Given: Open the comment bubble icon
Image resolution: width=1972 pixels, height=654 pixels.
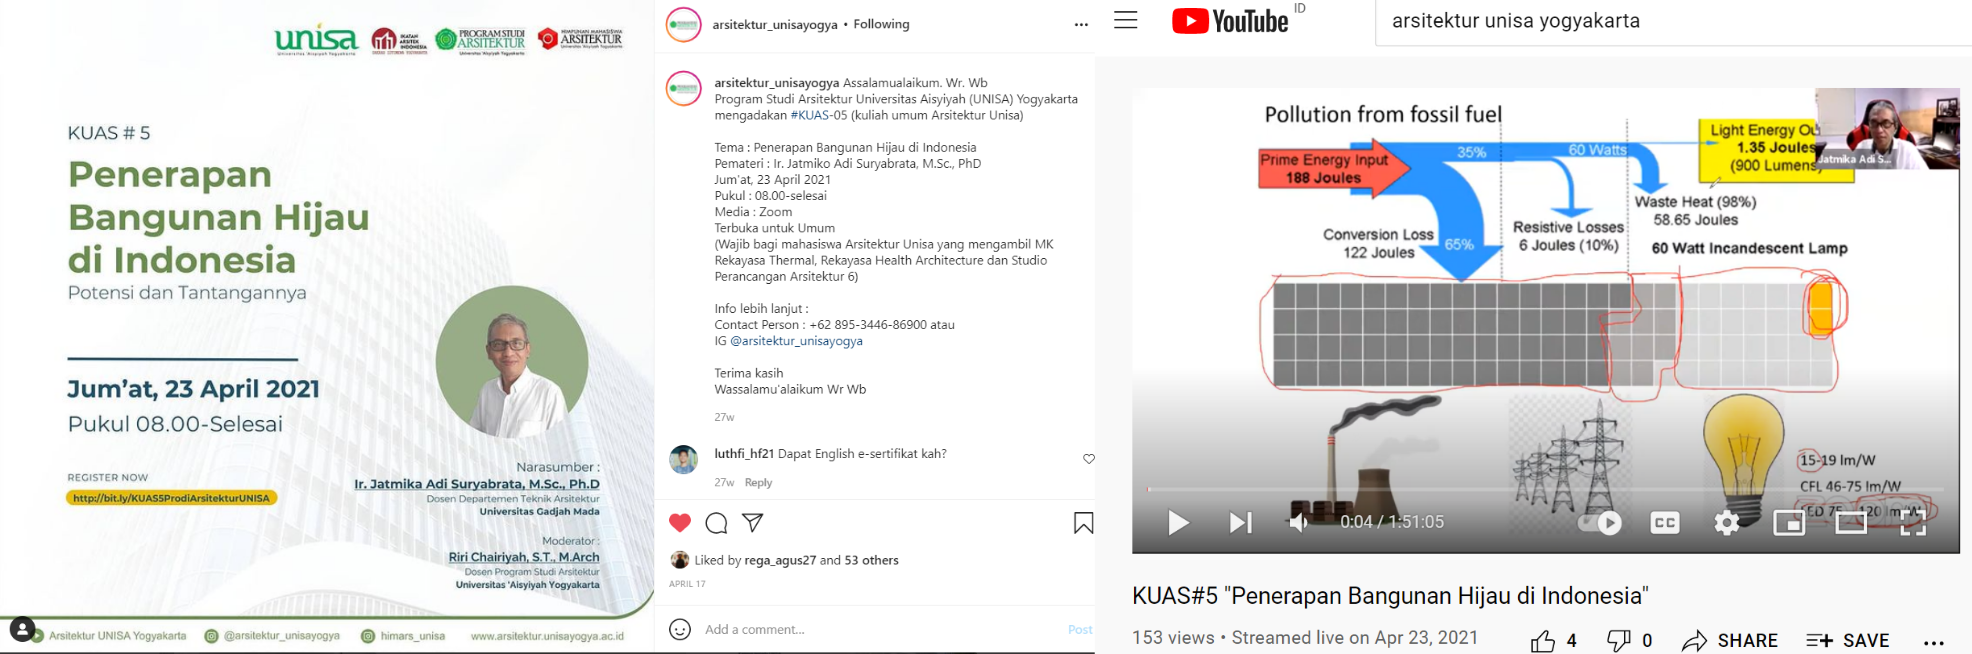Looking at the screenshot, I should tap(716, 523).
